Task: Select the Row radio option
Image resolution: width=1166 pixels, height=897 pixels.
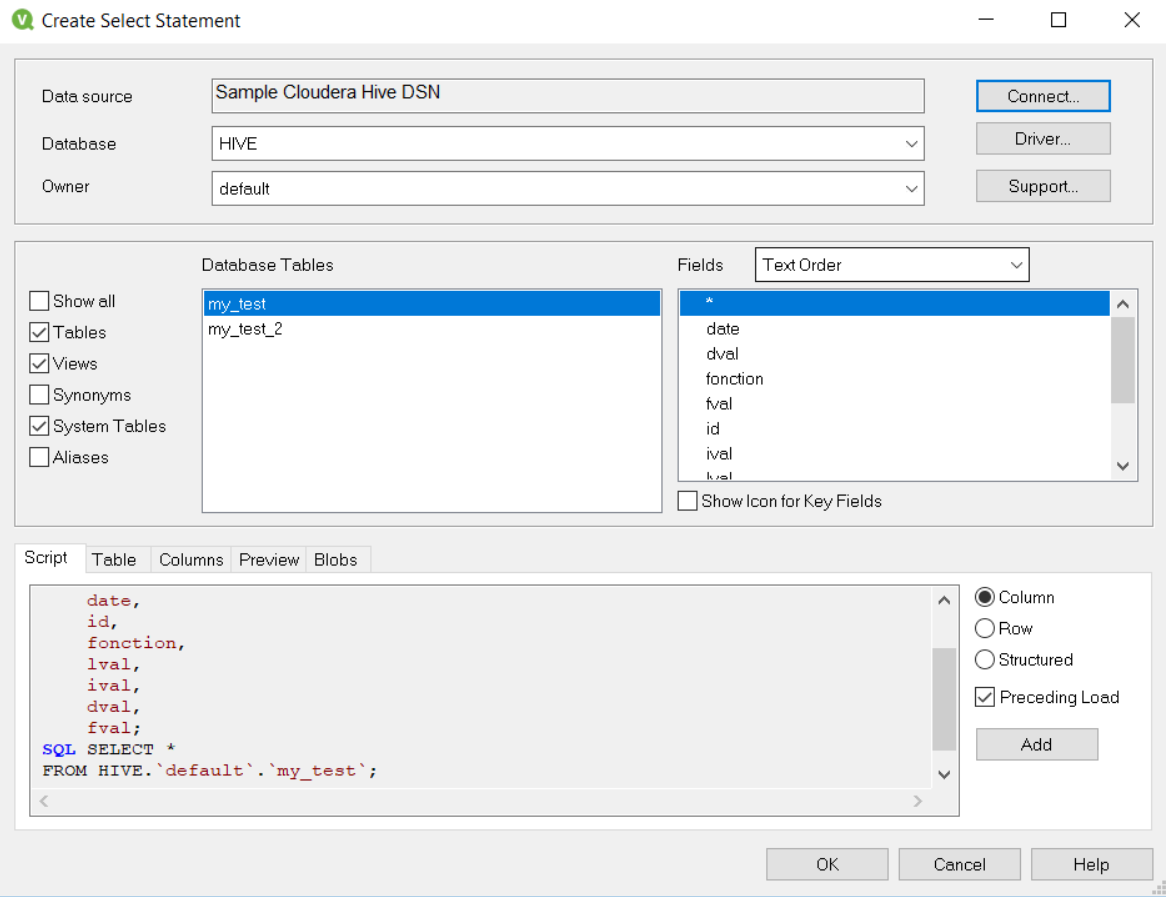Action: click(985, 628)
